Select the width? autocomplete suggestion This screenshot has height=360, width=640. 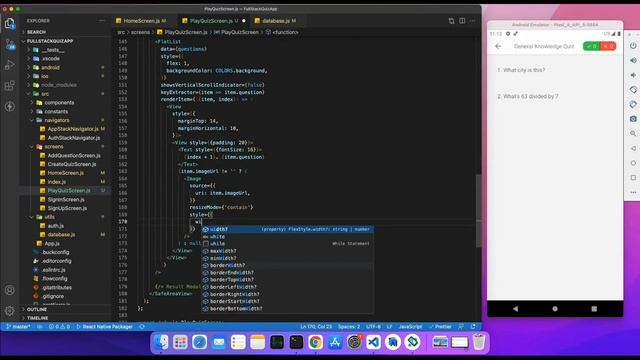(x=287, y=229)
